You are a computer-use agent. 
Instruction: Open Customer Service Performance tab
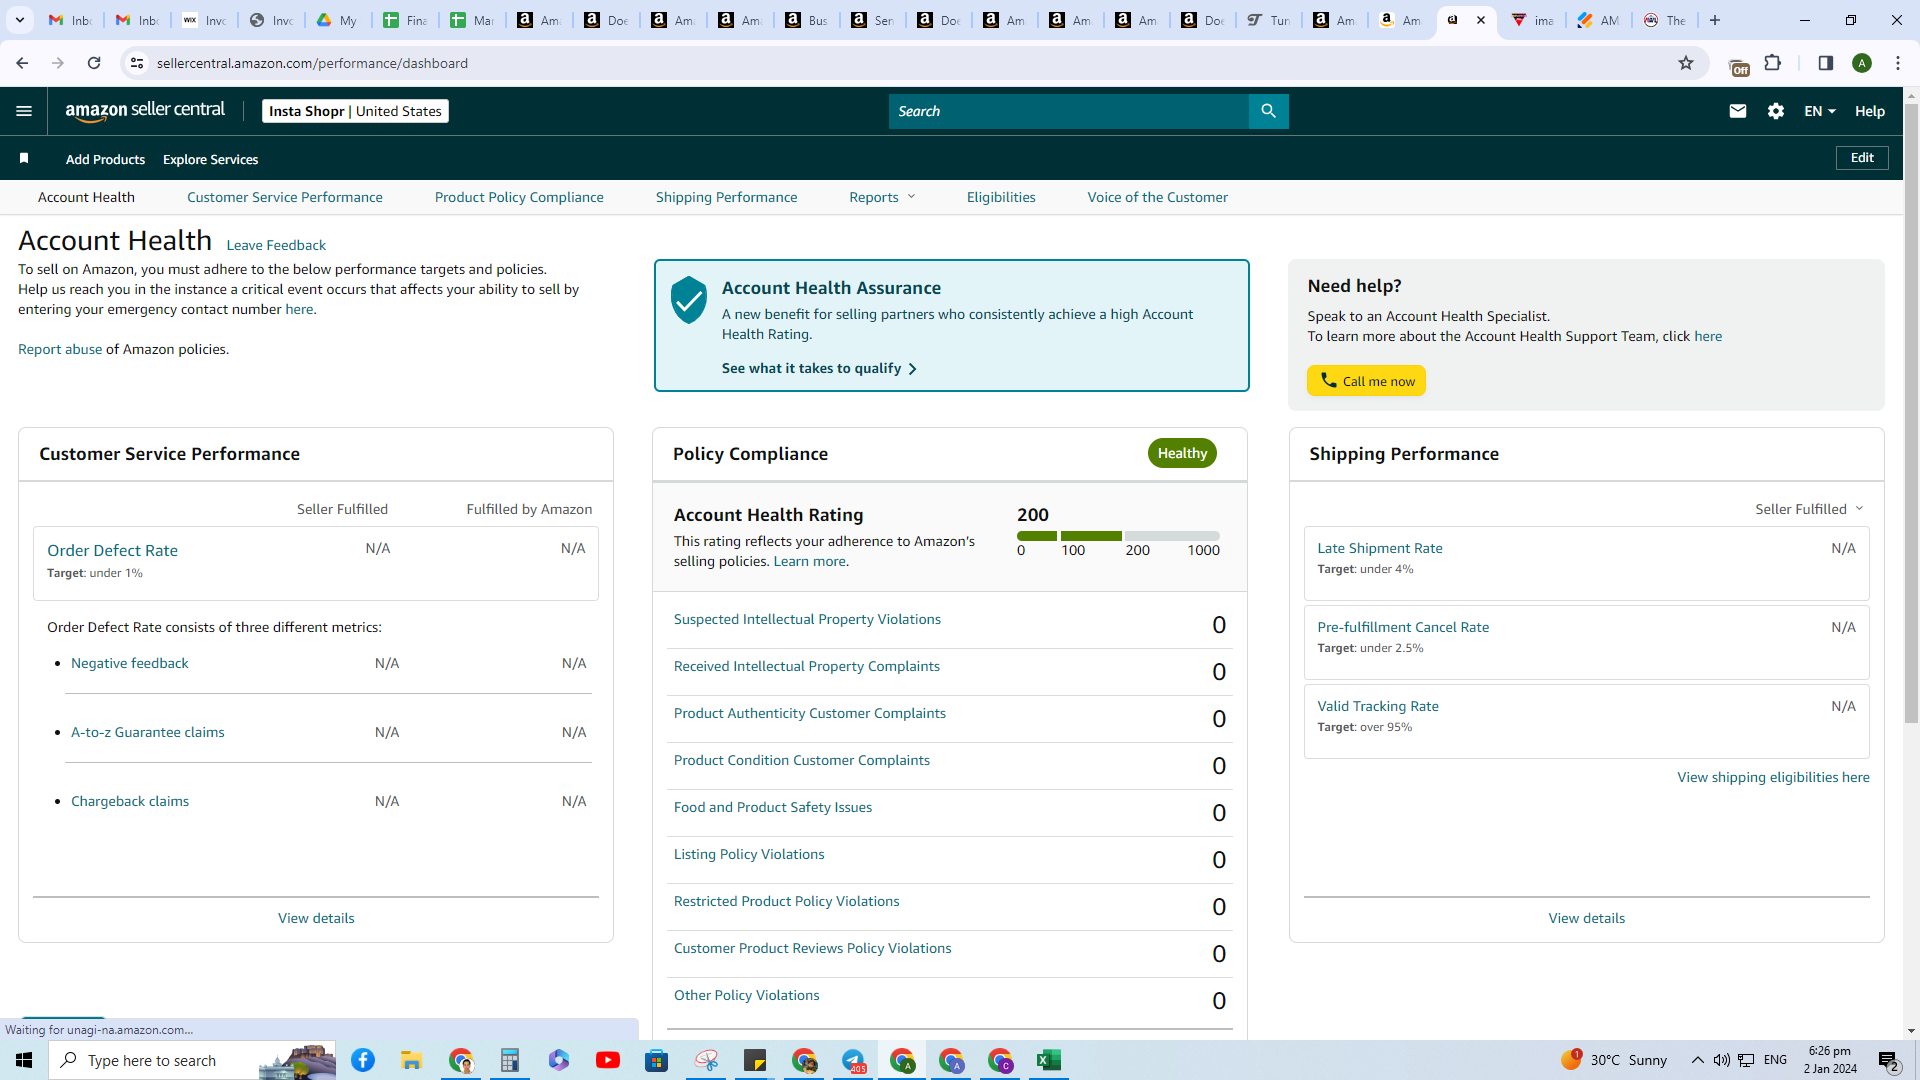click(x=285, y=197)
